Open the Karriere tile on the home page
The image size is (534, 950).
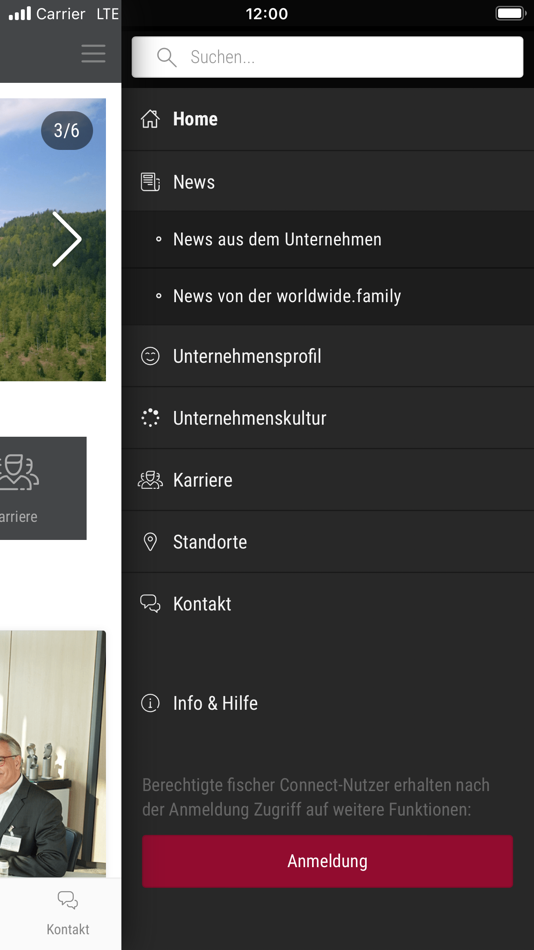coord(43,488)
